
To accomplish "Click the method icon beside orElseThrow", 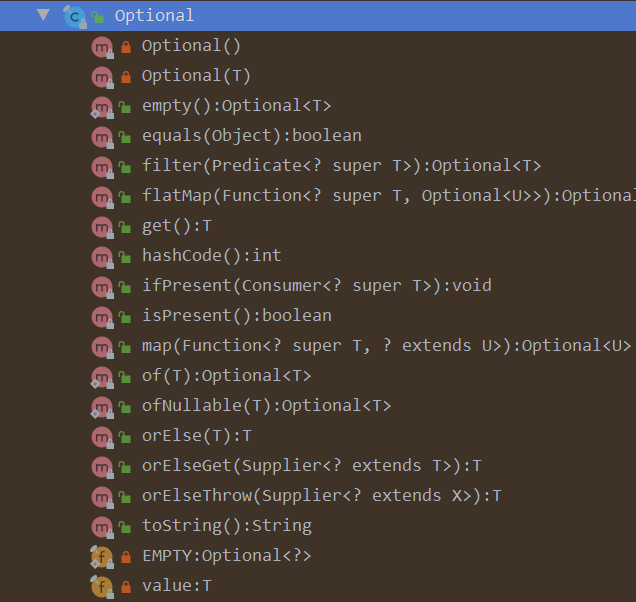I will coord(102,498).
